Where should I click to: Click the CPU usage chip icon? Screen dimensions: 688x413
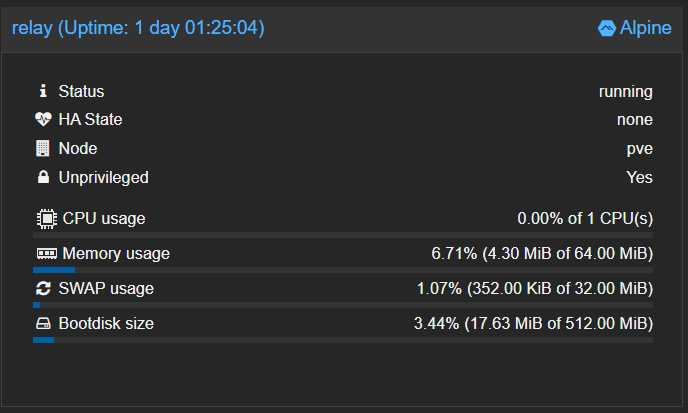[47, 219]
